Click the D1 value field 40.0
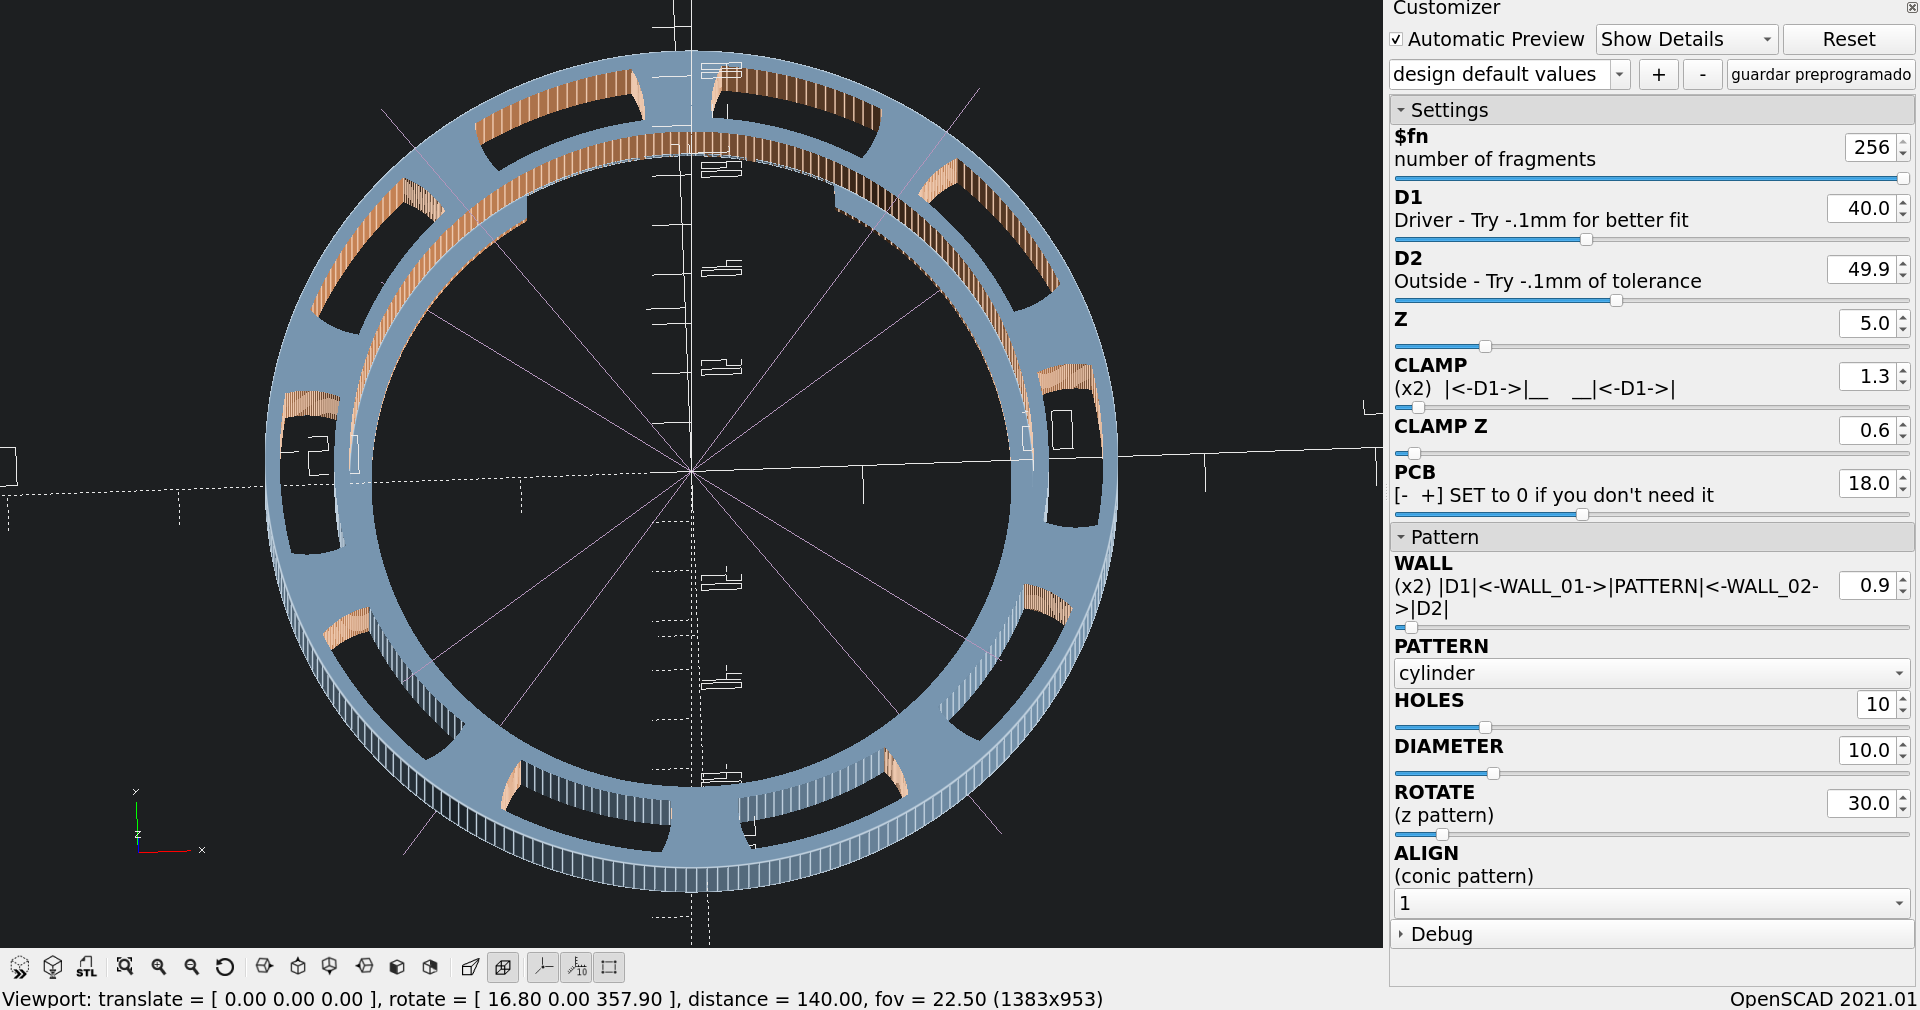 1862,208
